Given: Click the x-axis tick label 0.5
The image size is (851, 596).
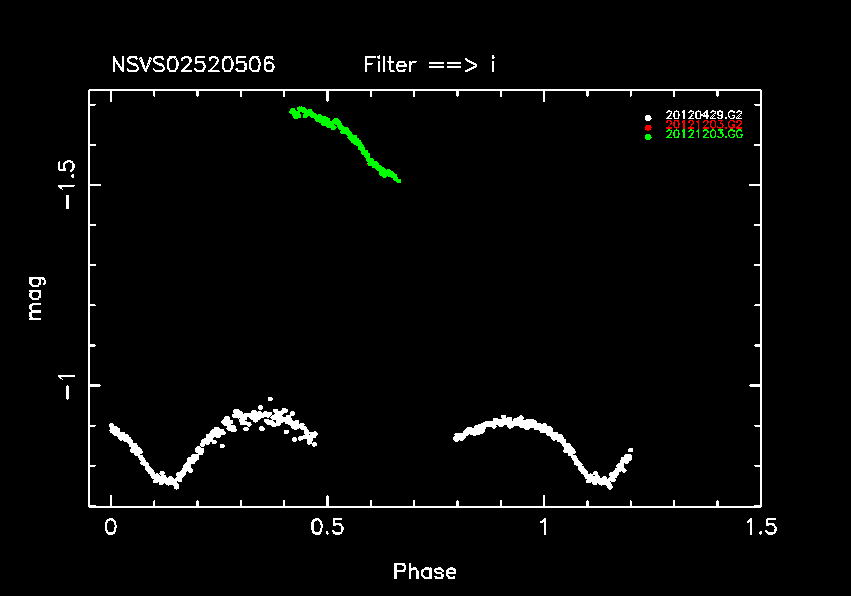Looking at the screenshot, I should (x=327, y=527).
